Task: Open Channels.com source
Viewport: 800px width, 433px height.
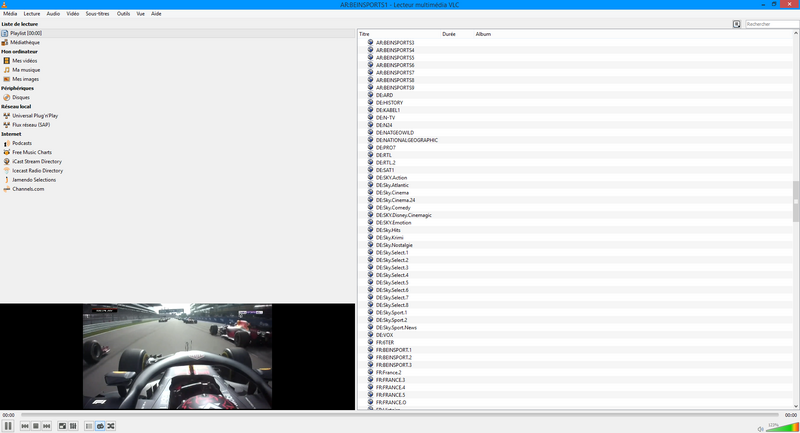Action: (x=28, y=189)
